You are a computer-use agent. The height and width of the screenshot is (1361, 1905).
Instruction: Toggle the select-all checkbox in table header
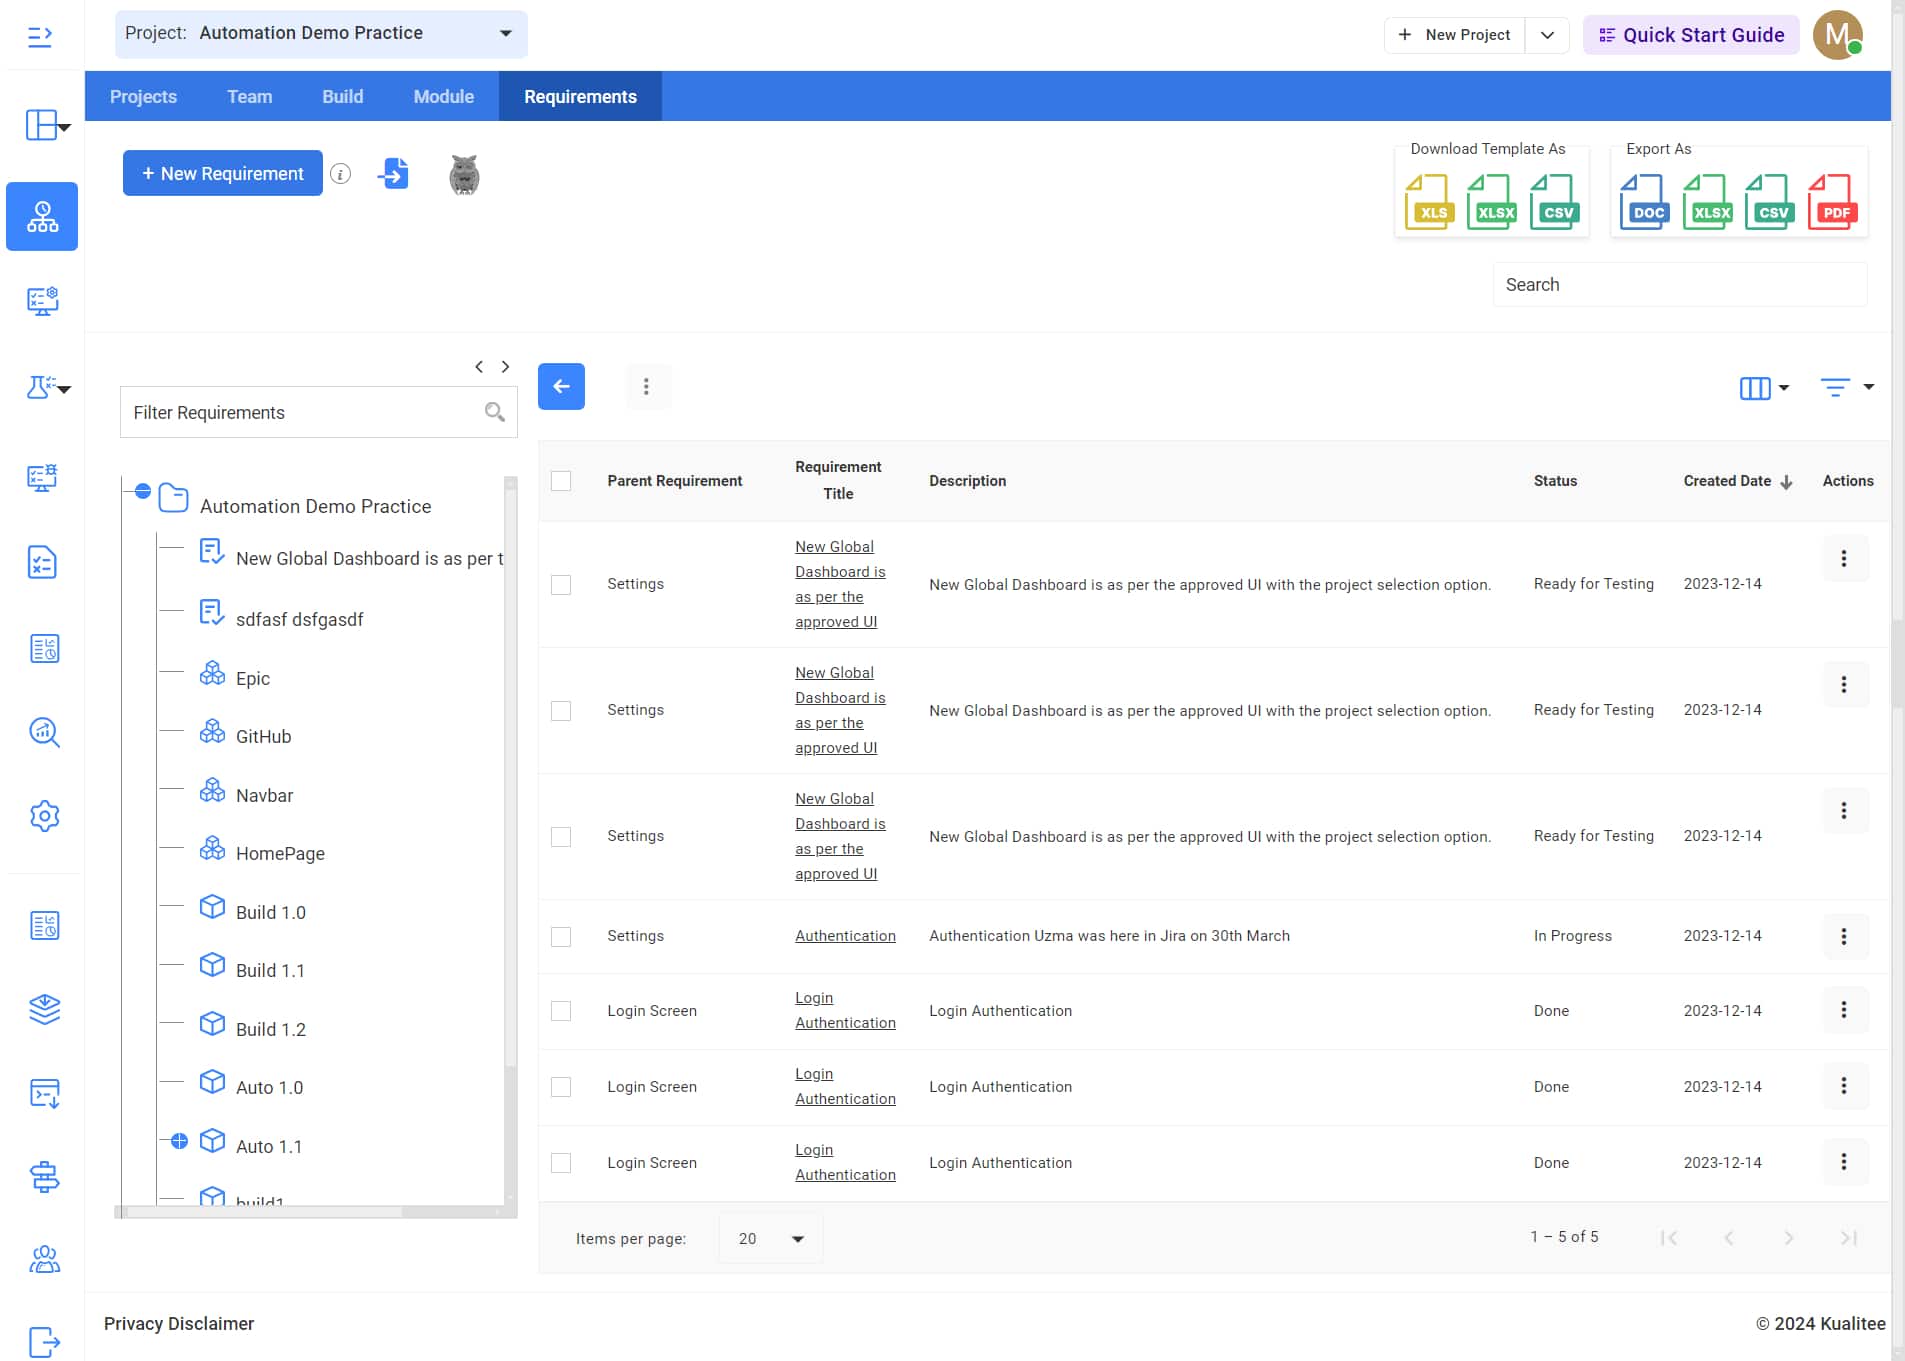561,481
